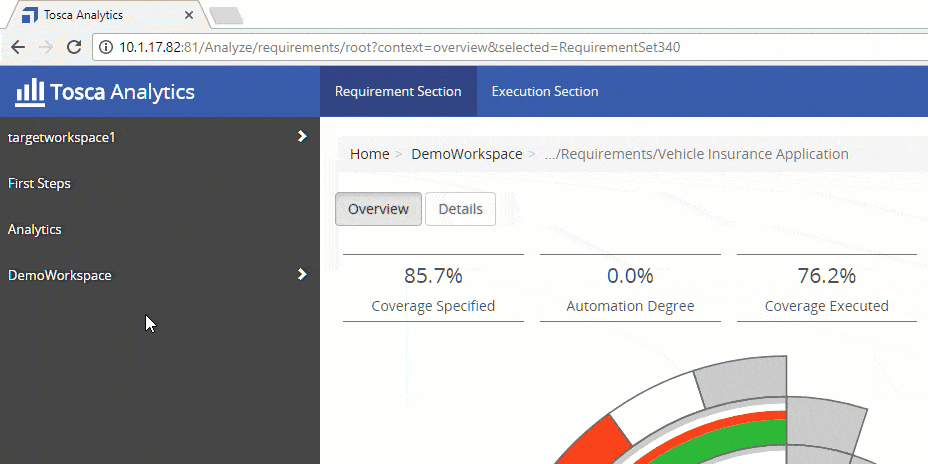Image resolution: width=928 pixels, height=464 pixels.
Task: Go to Home in the breadcrumb
Action: (369, 154)
